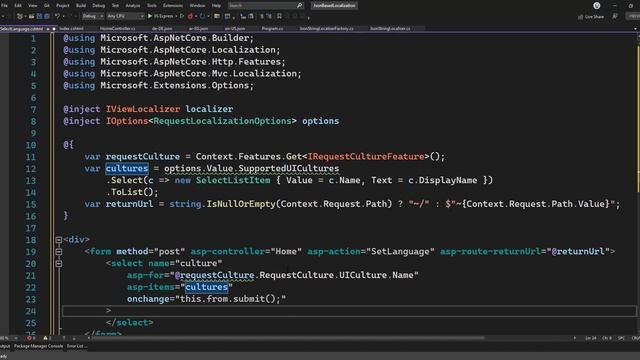The image size is (640, 360).
Task: Click the Open File folder icon
Action: (x=31, y=16)
